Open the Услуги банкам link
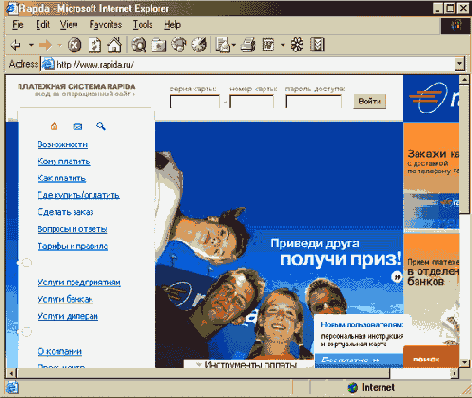 pos(65,299)
